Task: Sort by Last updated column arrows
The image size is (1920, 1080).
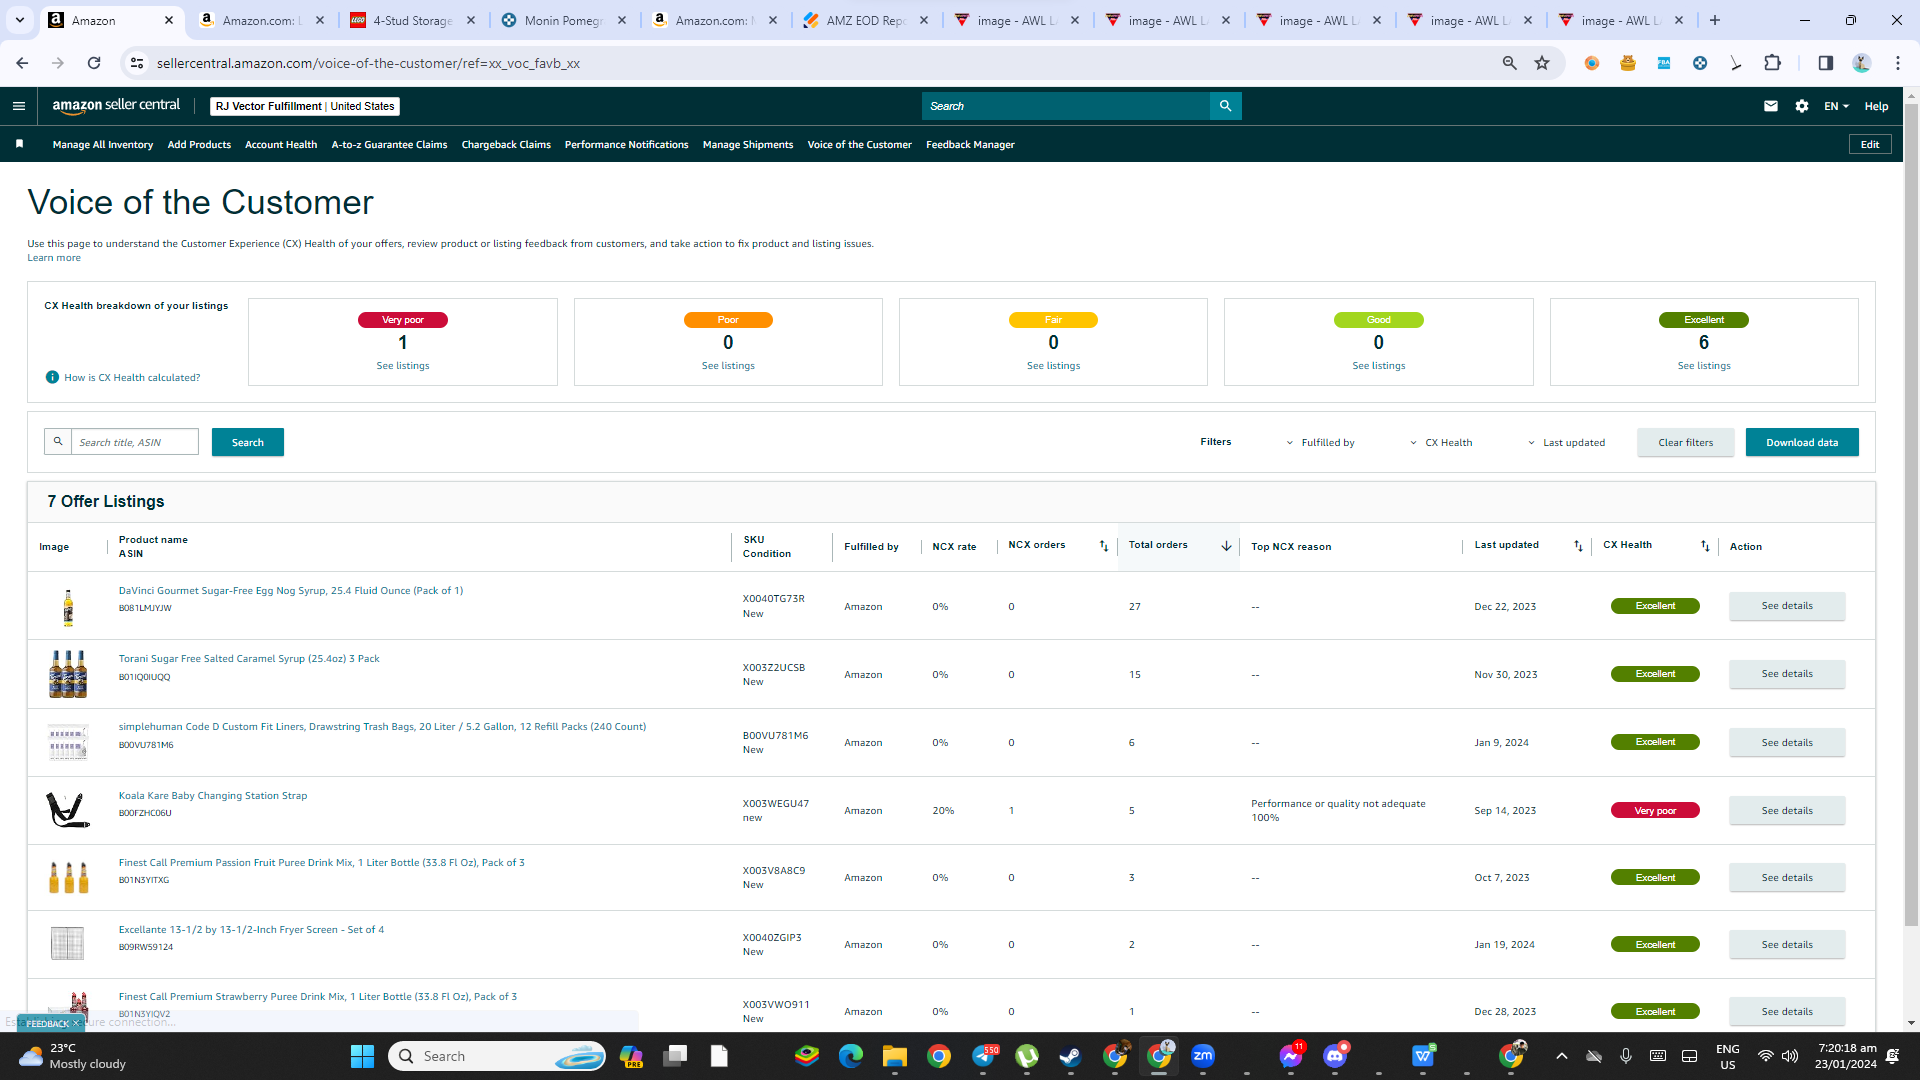Action: (1578, 546)
